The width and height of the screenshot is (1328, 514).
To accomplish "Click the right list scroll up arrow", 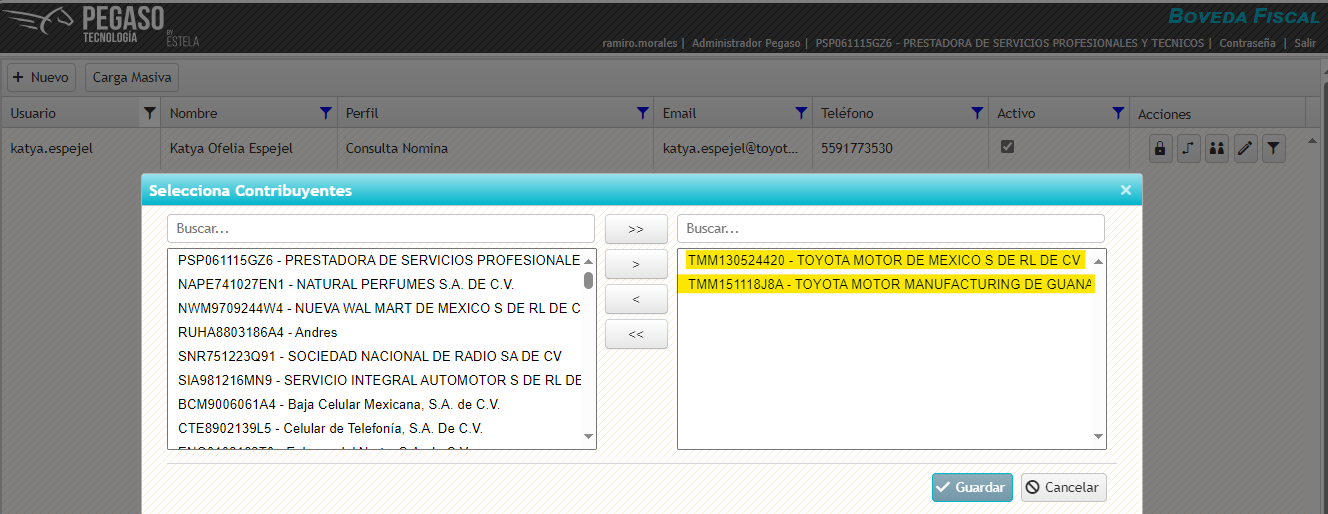I will click(1098, 261).
